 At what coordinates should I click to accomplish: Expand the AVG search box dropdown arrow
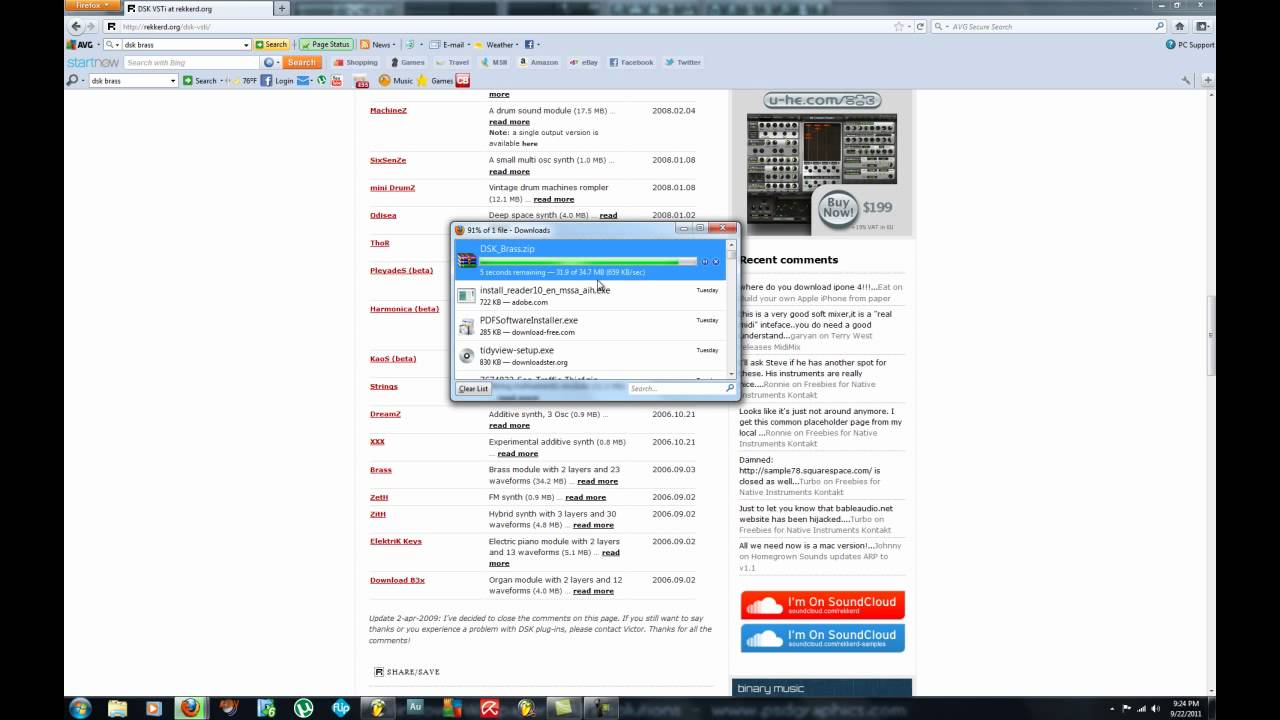pos(246,45)
